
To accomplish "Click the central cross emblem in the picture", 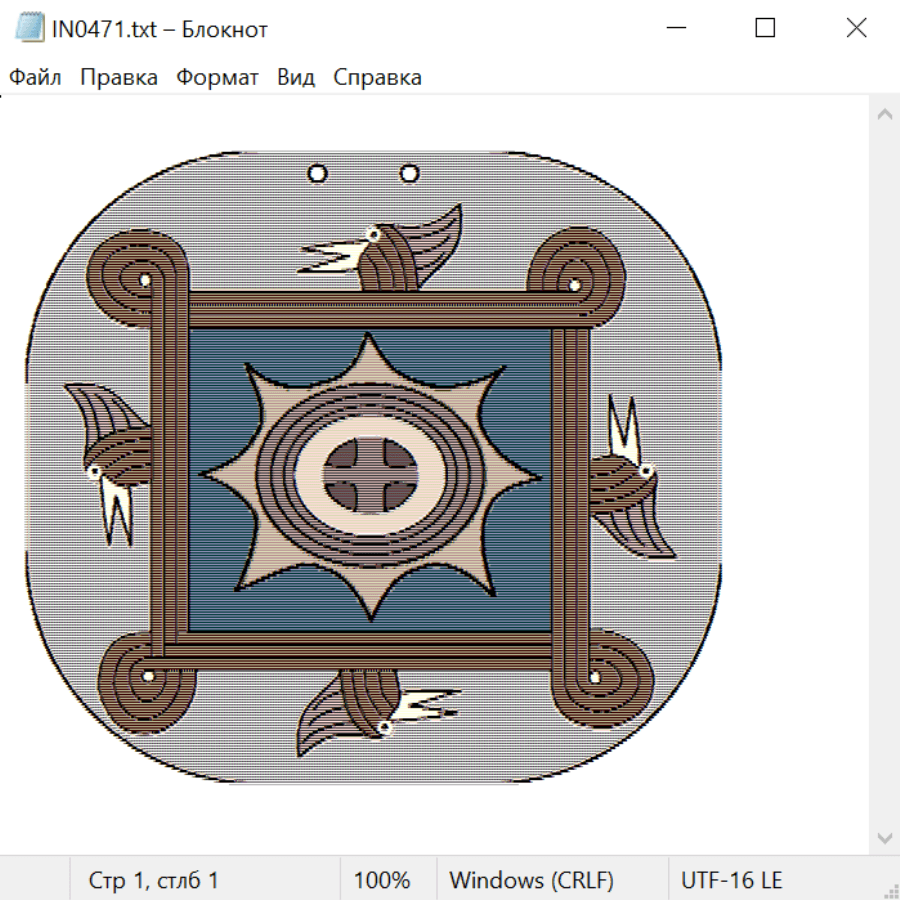I will click(x=372, y=468).
